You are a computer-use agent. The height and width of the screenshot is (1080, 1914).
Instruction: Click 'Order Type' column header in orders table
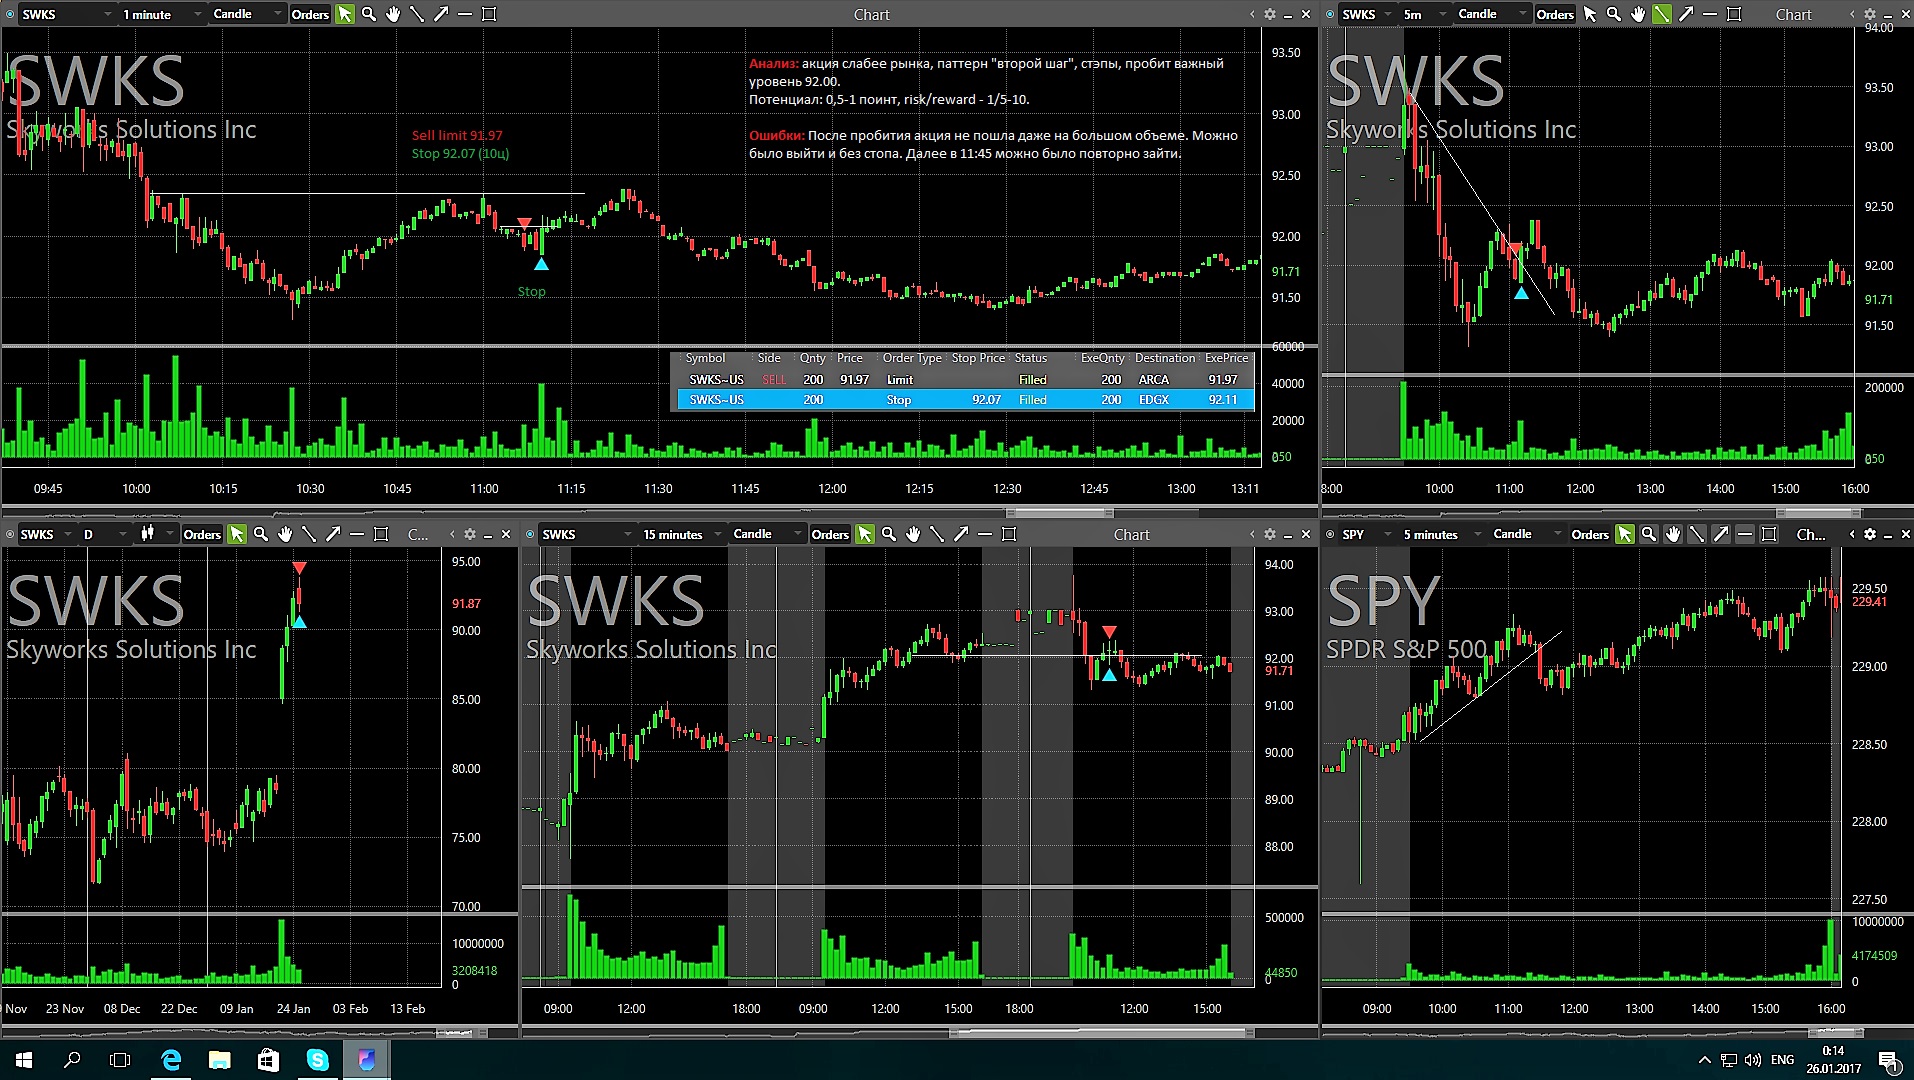912,358
